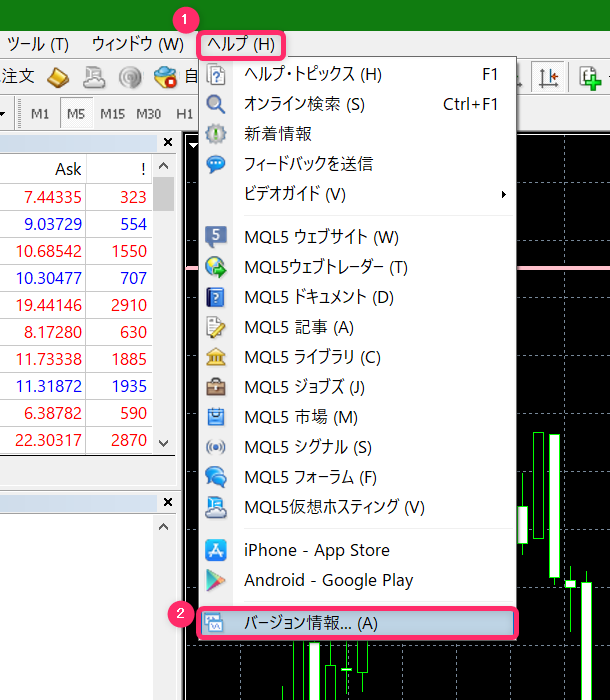This screenshot has width=610, height=700.
Task: Click Ask value 22.30317
Action: tap(48, 440)
